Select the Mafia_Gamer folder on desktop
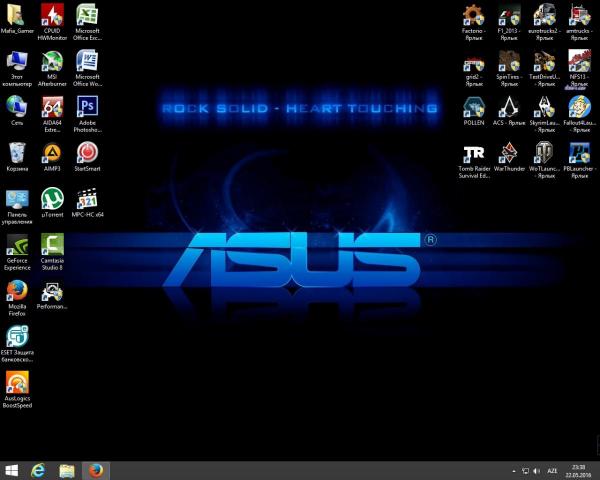This screenshot has width=600, height=480. [17, 15]
